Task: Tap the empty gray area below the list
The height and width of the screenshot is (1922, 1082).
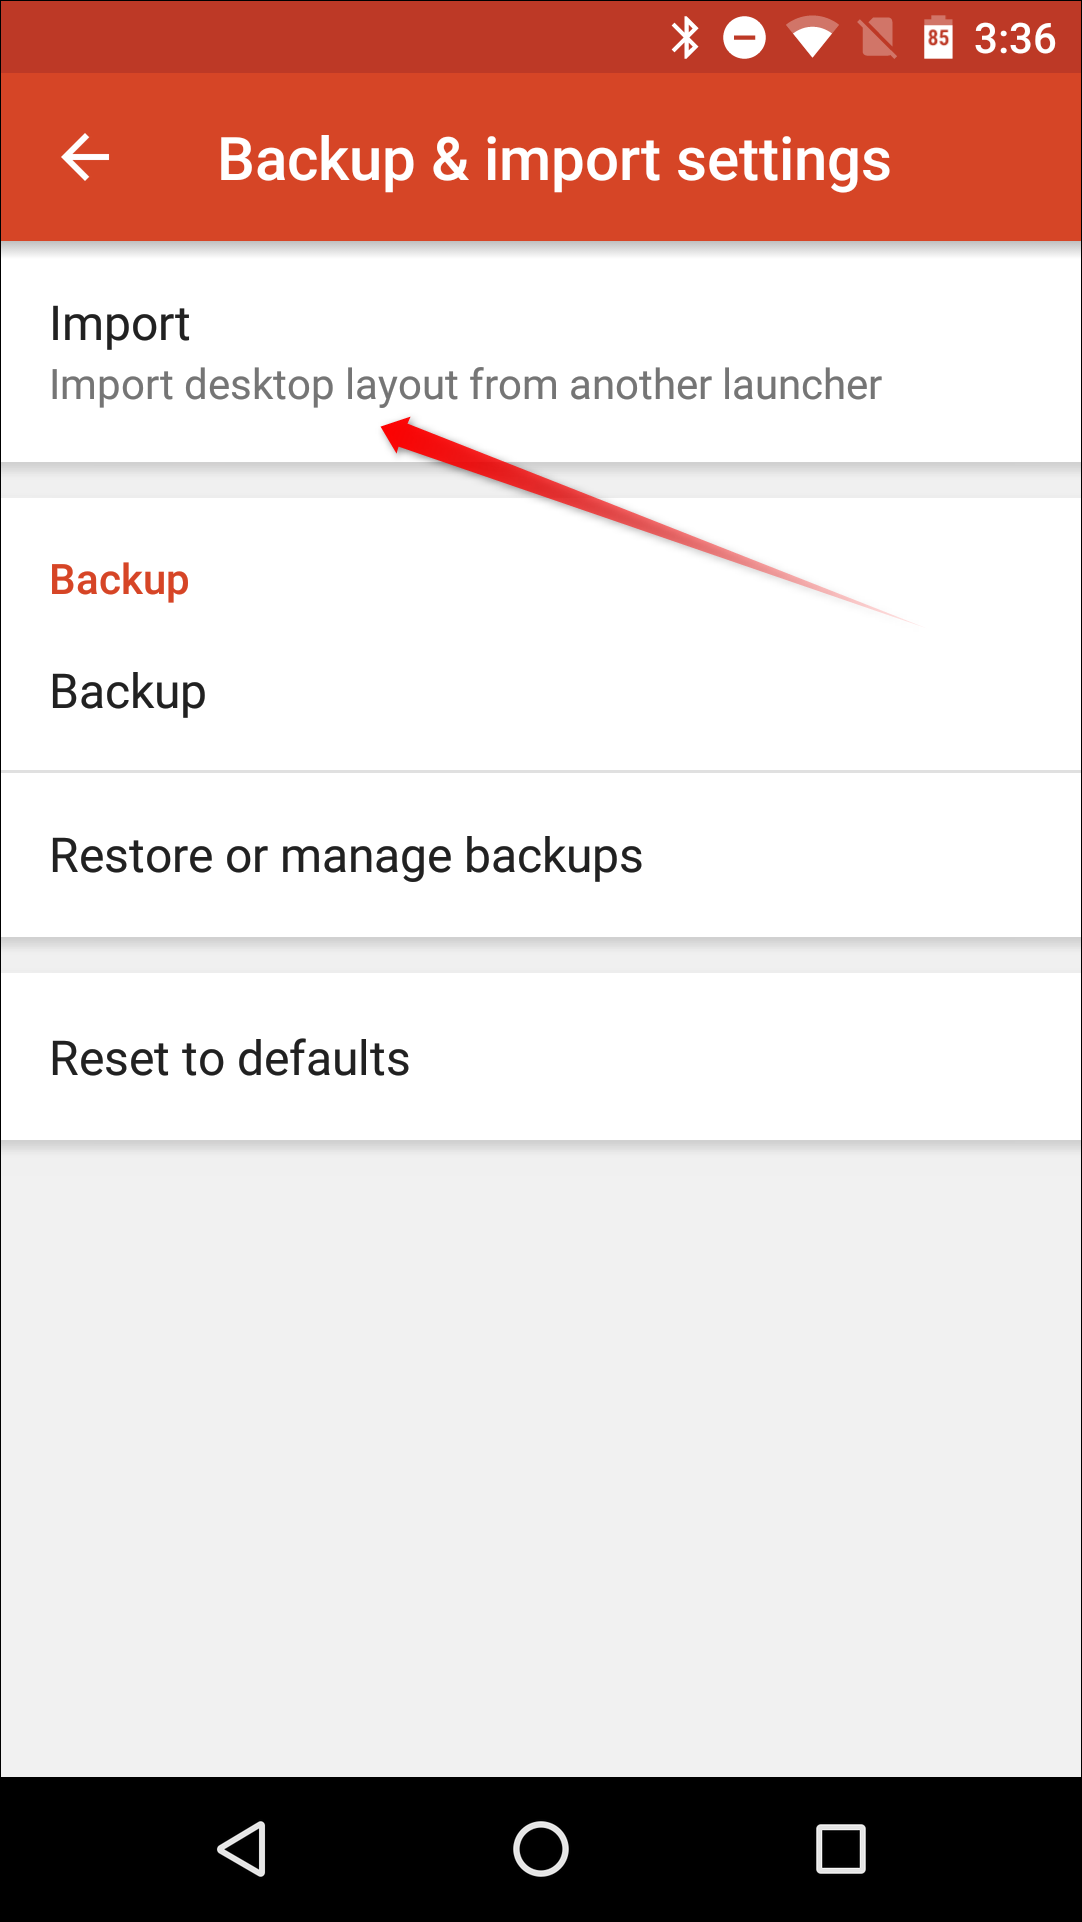Action: [540, 1450]
